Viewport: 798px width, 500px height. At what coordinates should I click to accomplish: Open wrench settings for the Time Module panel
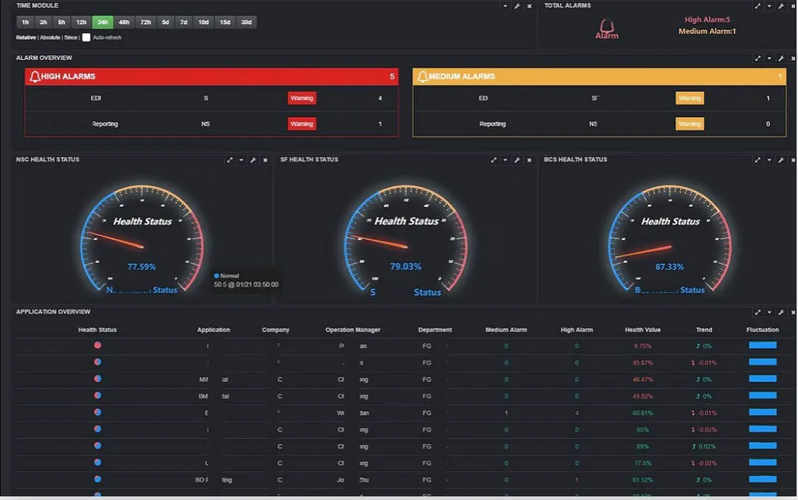[x=517, y=6]
